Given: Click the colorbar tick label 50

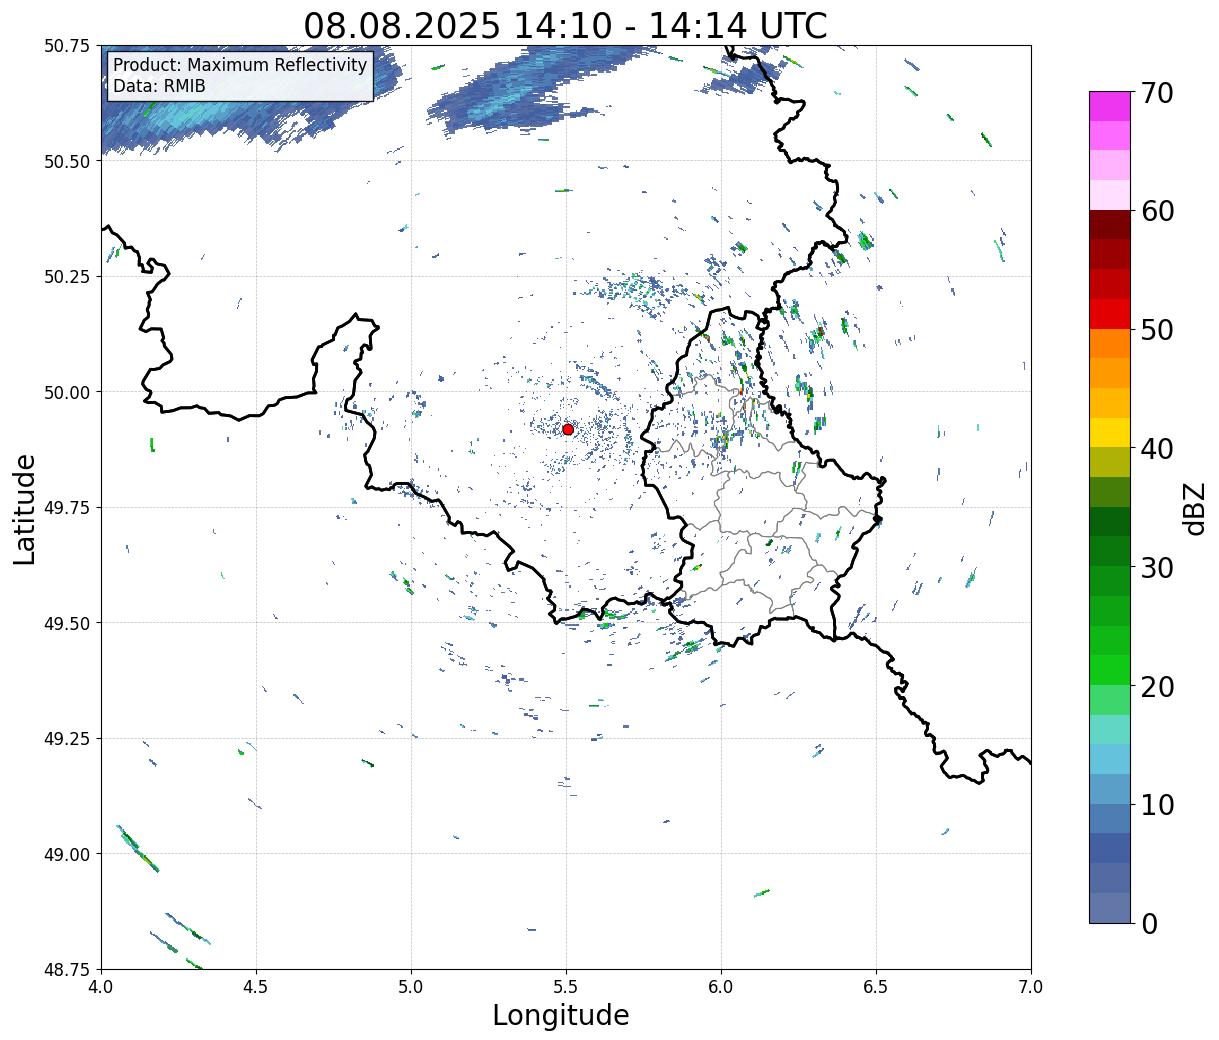Looking at the screenshot, I should click(x=1157, y=330).
